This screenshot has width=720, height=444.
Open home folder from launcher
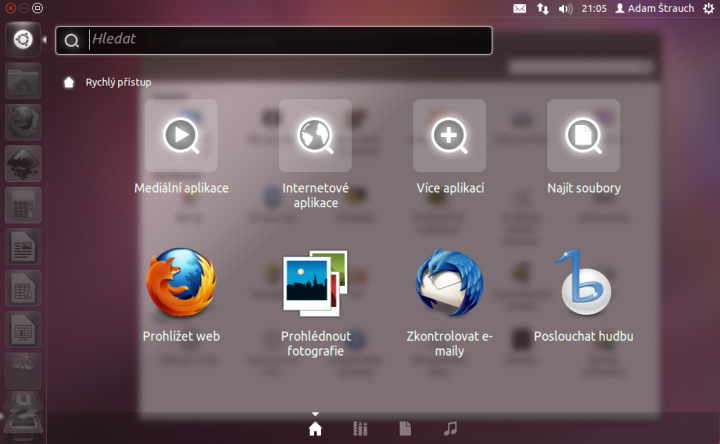tap(23, 81)
